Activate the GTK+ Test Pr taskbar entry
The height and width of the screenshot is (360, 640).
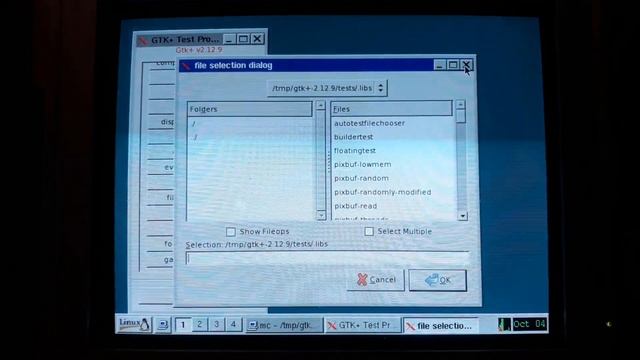(362, 325)
